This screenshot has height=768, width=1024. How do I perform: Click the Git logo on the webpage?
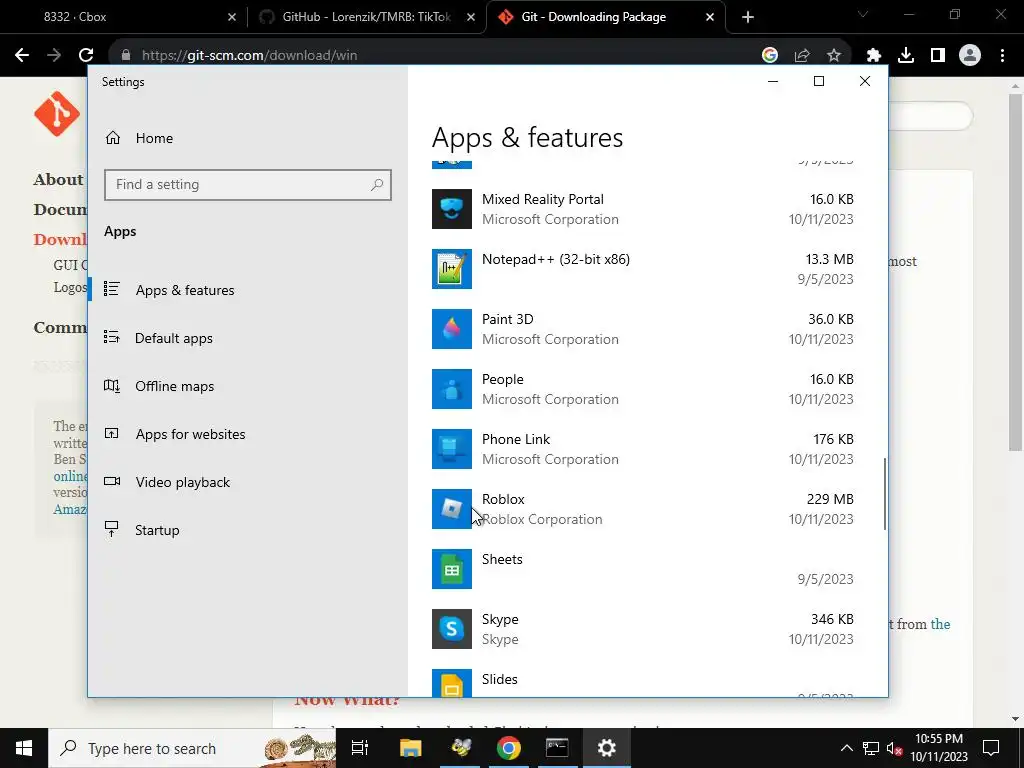[x=57, y=114]
